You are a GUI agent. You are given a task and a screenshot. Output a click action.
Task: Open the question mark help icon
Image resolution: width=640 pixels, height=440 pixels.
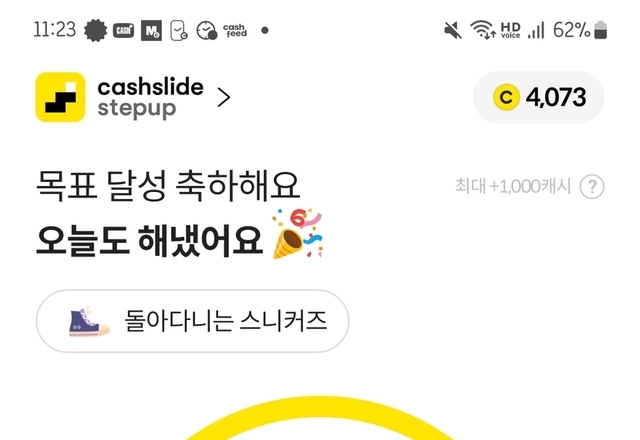[x=592, y=187]
